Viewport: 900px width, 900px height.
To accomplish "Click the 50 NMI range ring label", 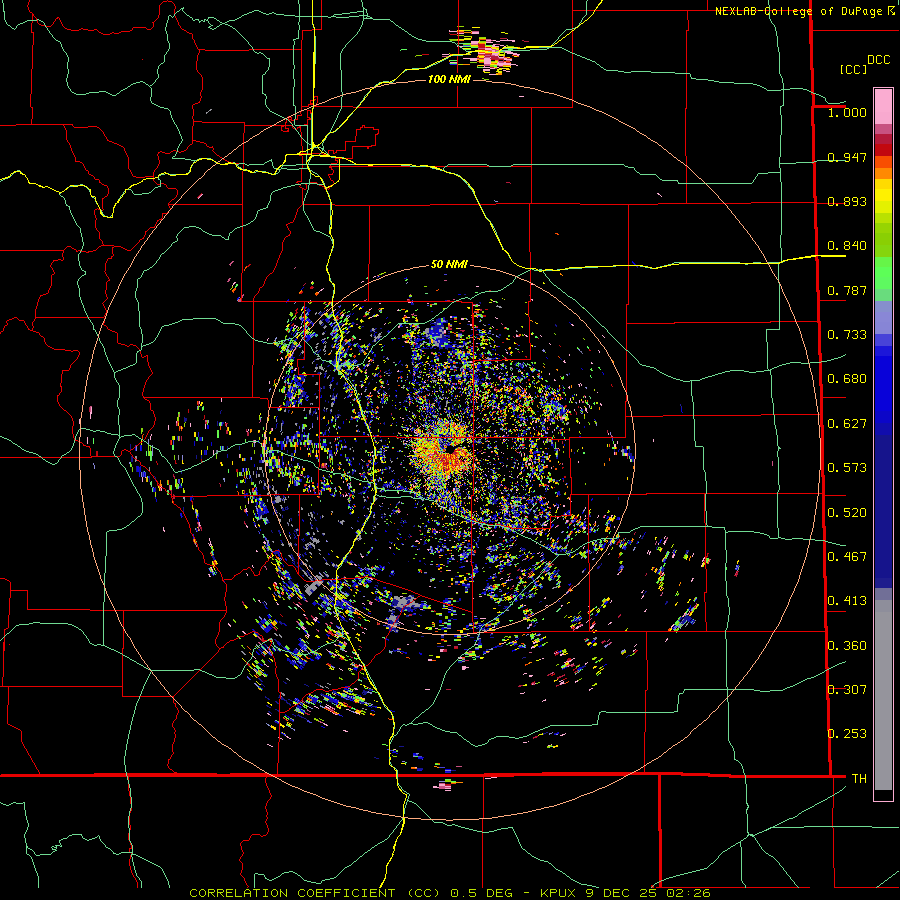I will pos(449,264).
